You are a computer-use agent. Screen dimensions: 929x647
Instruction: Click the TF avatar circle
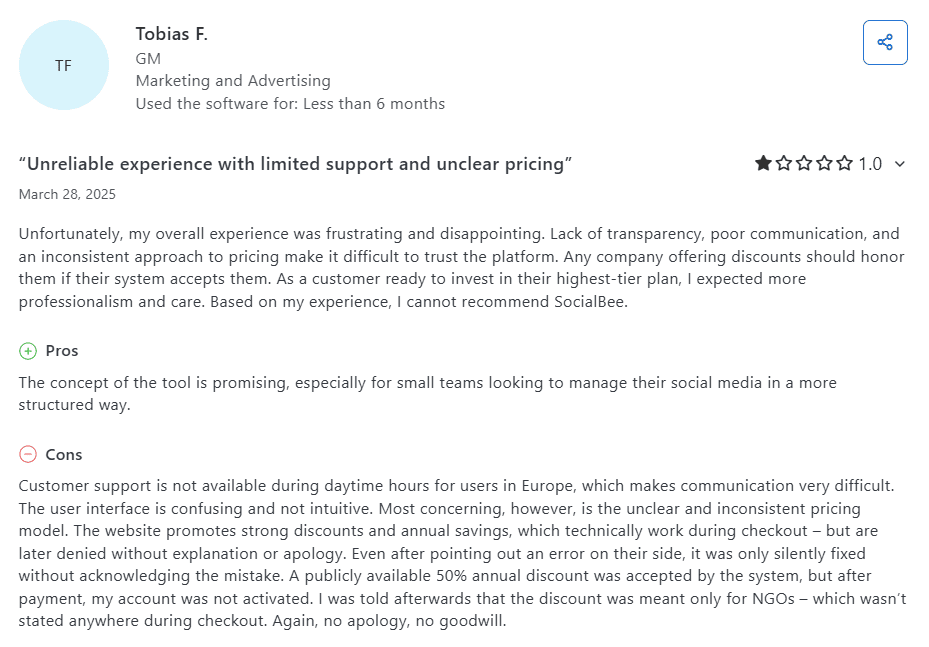(x=63, y=64)
